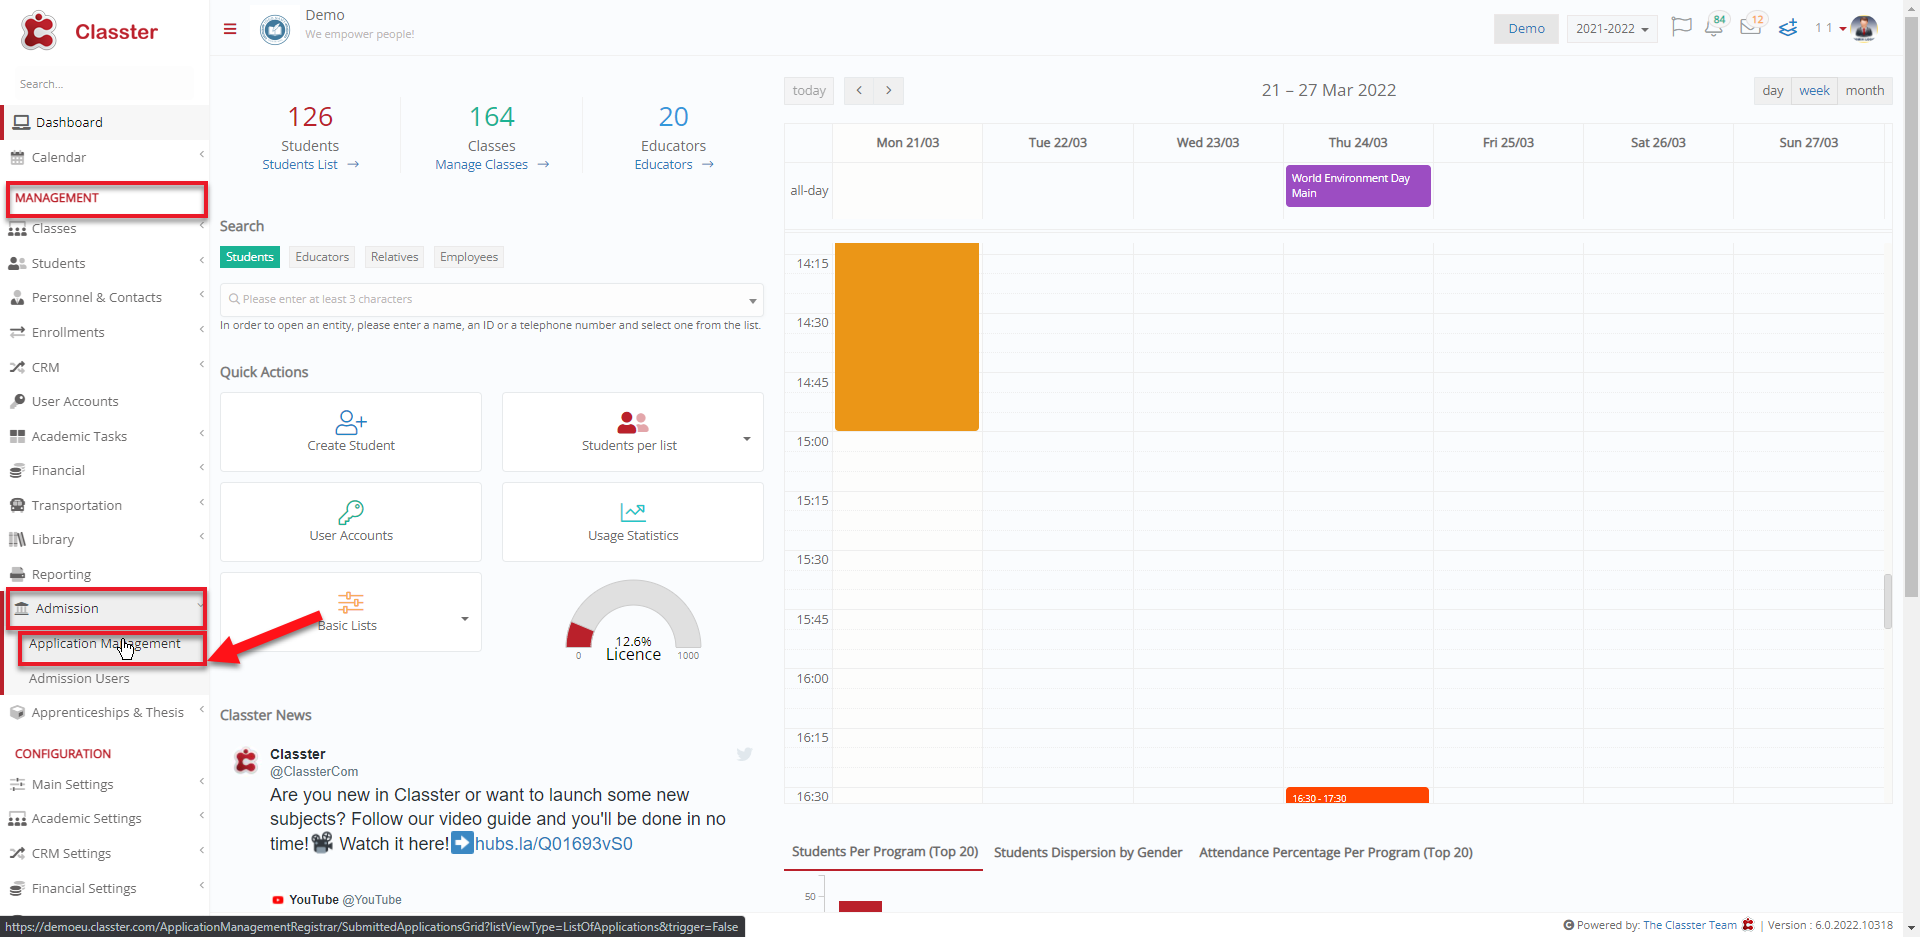Screen dimensions: 1920x937
Task: Click the Usage Statistics chart icon
Action: [633, 512]
